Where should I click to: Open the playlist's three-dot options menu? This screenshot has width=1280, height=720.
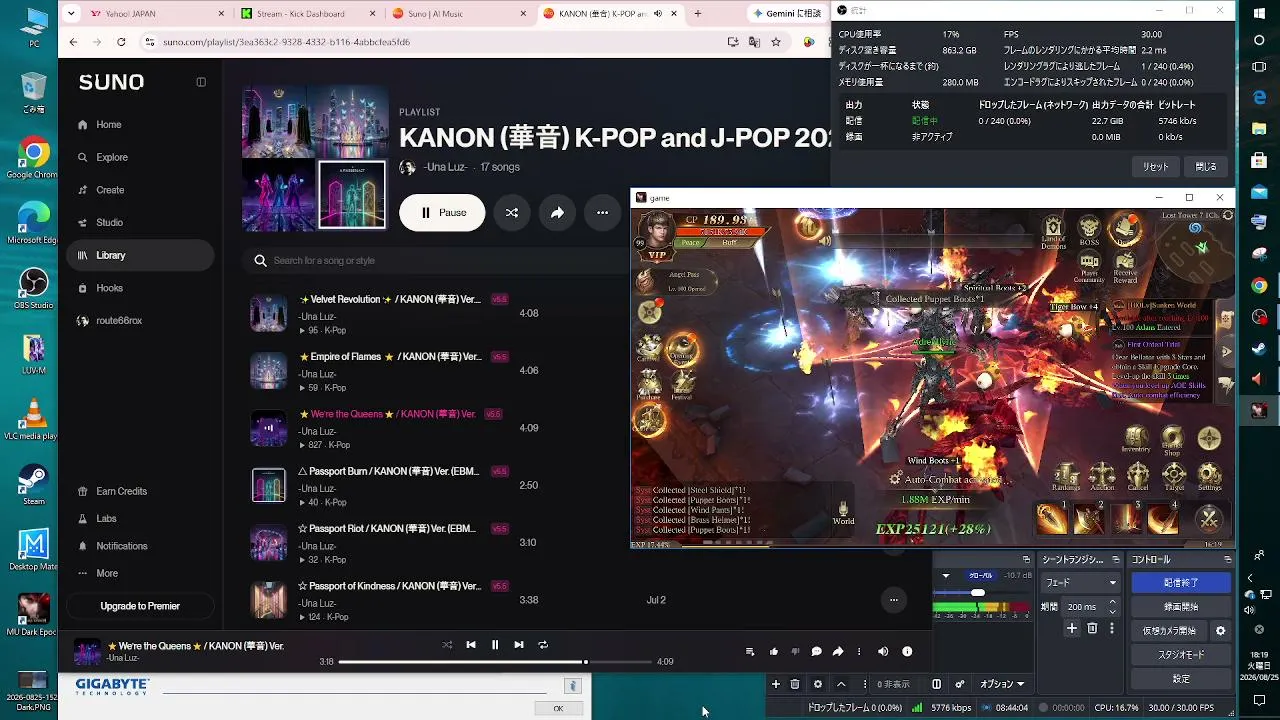[602, 213]
